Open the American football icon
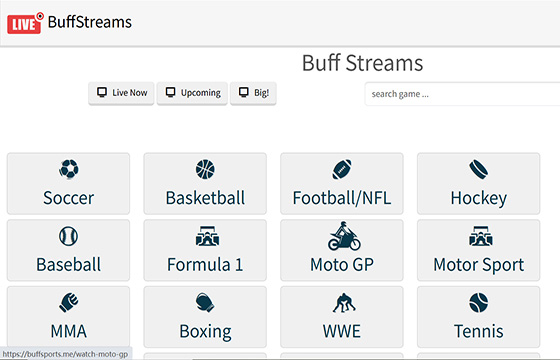The height and width of the screenshot is (360, 560). pyautogui.click(x=342, y=169)
